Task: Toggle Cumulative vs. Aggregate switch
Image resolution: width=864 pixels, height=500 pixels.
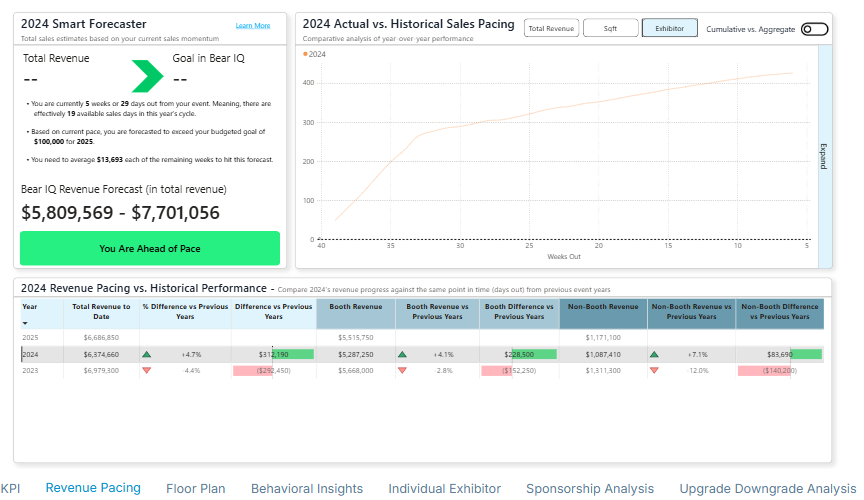Action: tap(814, 29)
